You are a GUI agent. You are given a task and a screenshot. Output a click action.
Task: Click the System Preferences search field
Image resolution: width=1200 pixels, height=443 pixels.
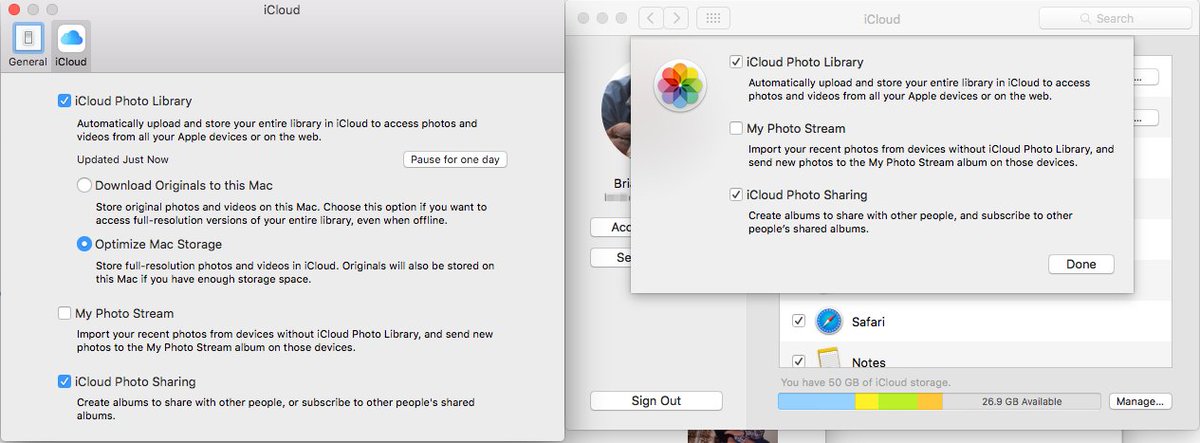click(x=1115, y=18)
